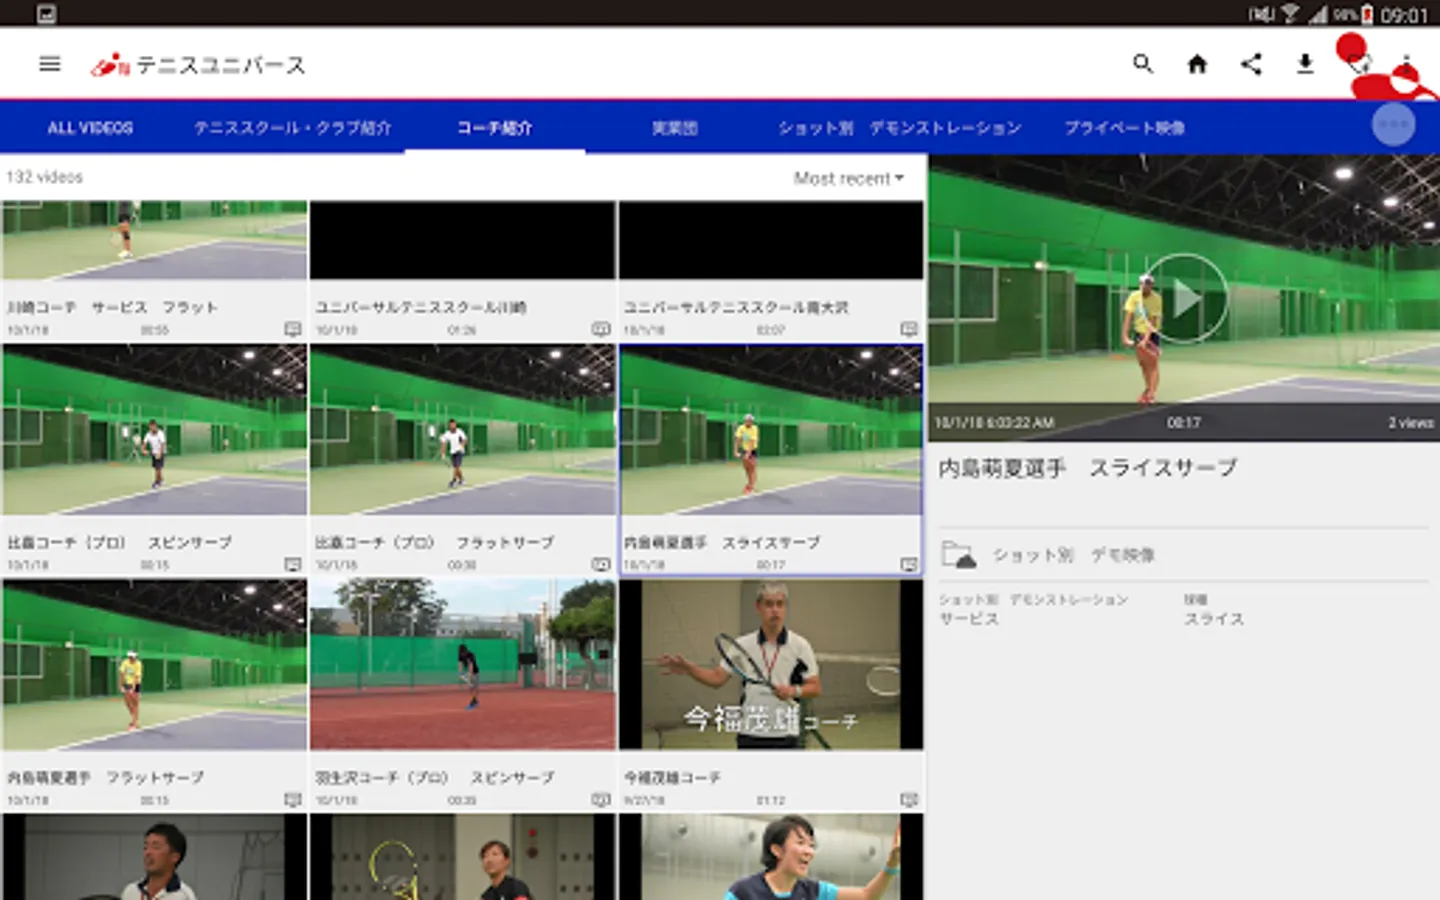Click the card icon on 羽生沢コーチ スピンサーブ
The image size is (1440, 900).
[x=601, y=799]
